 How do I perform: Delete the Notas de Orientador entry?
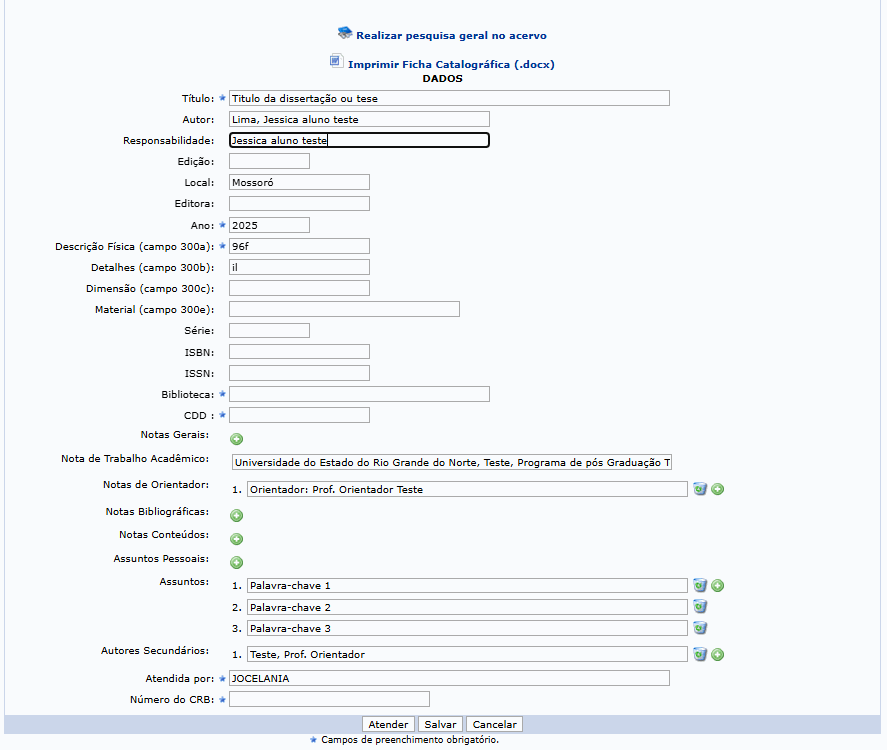coord(700,489)
